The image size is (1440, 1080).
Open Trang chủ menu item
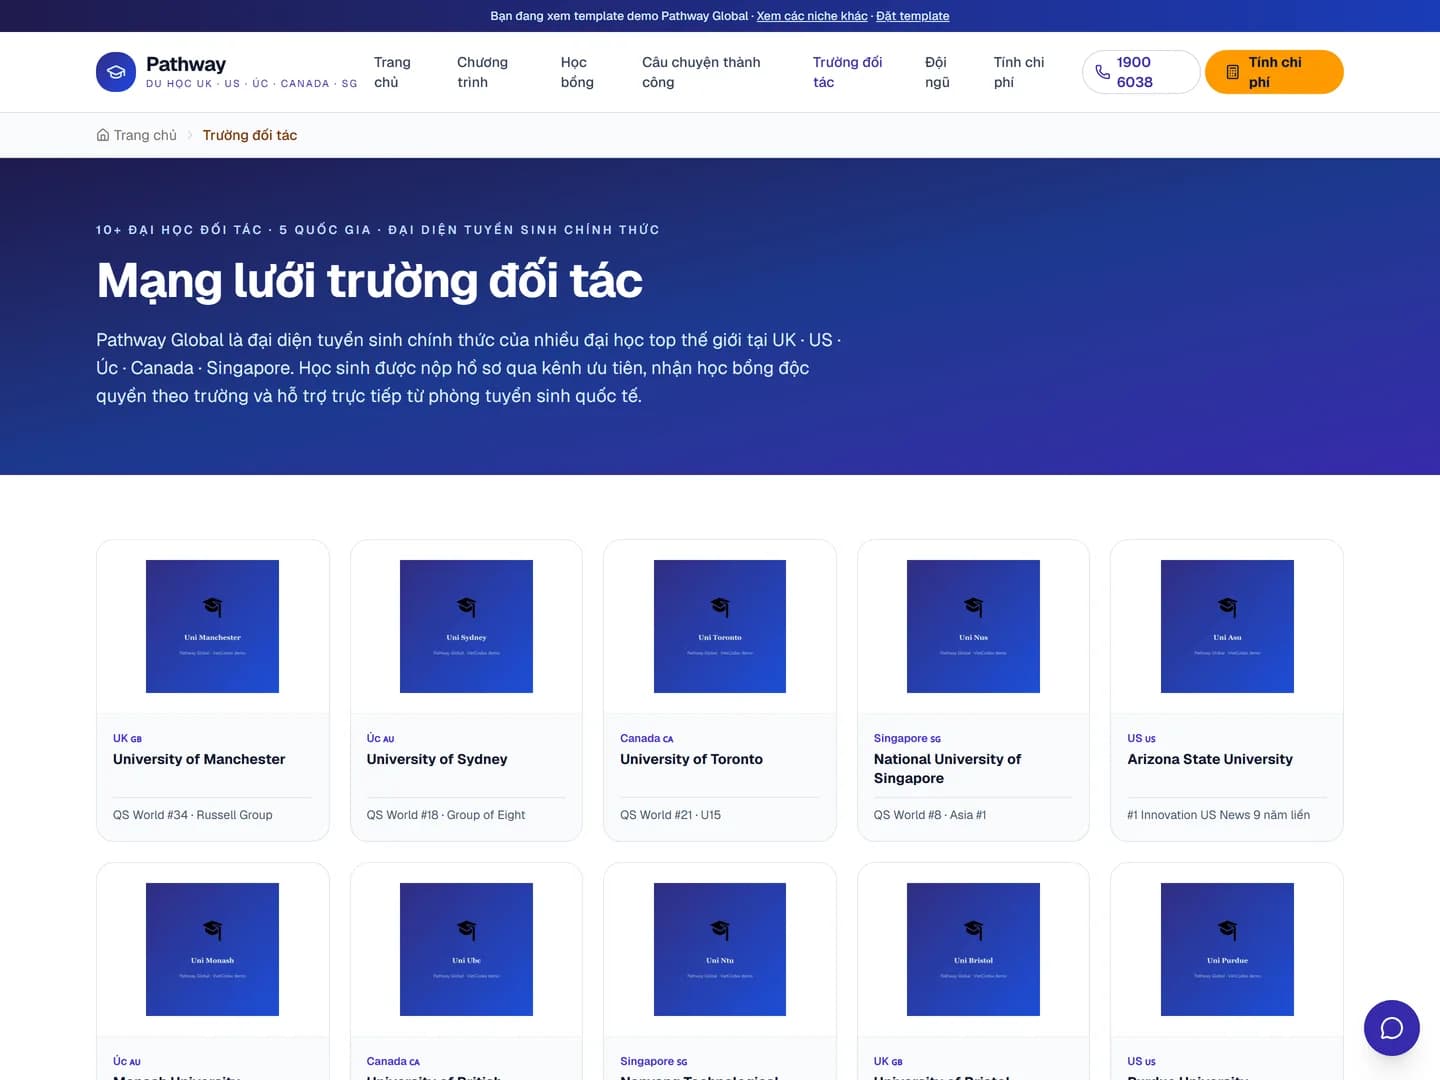pyautogui.click(x=392, y=72)
